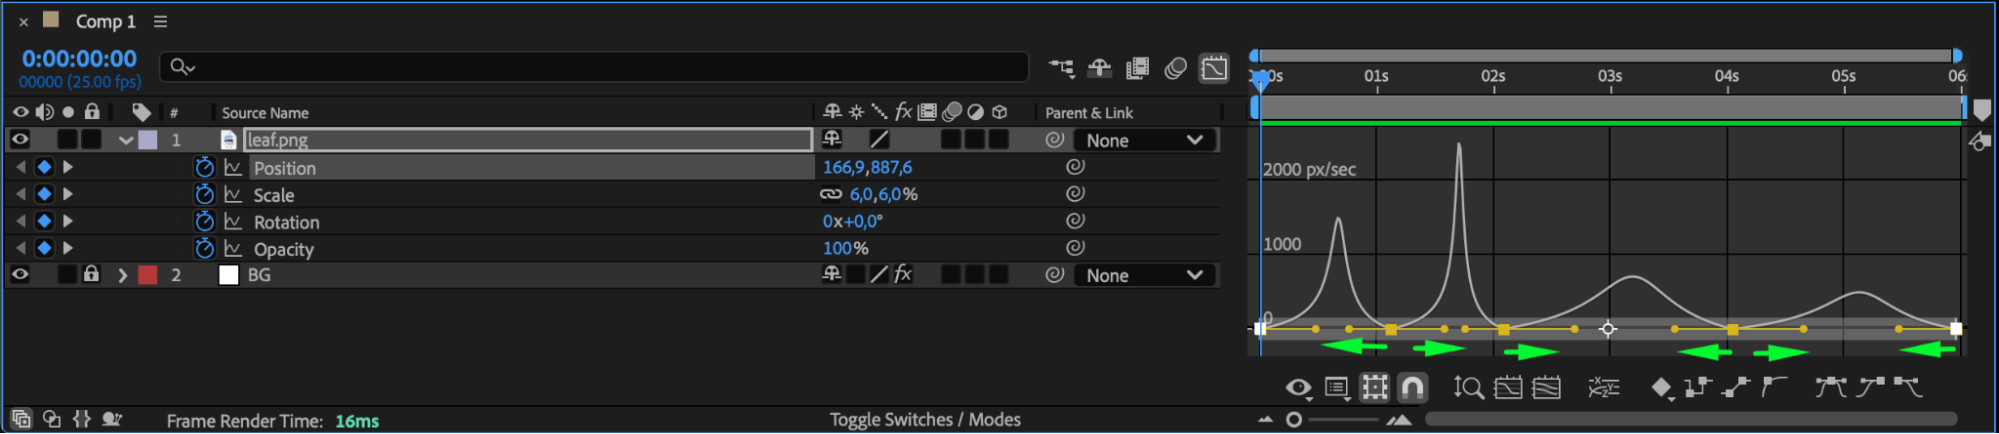This screenshot has height=434, width=1999.
Task: Click the current time 0:00:00:00 display
Action: pos(79,59)
